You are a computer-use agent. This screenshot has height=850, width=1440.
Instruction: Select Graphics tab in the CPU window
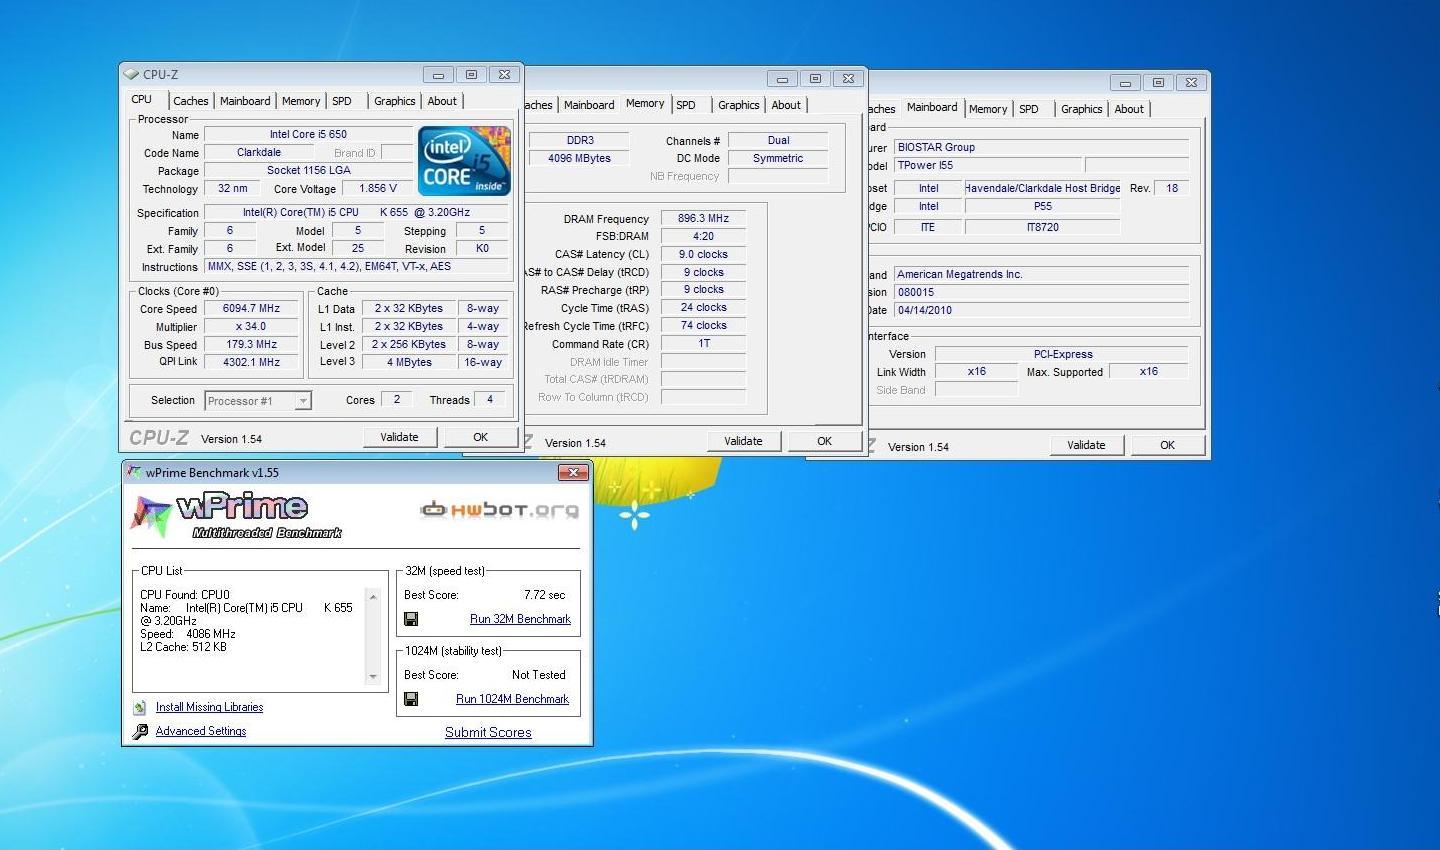click(x=395, y=101)
